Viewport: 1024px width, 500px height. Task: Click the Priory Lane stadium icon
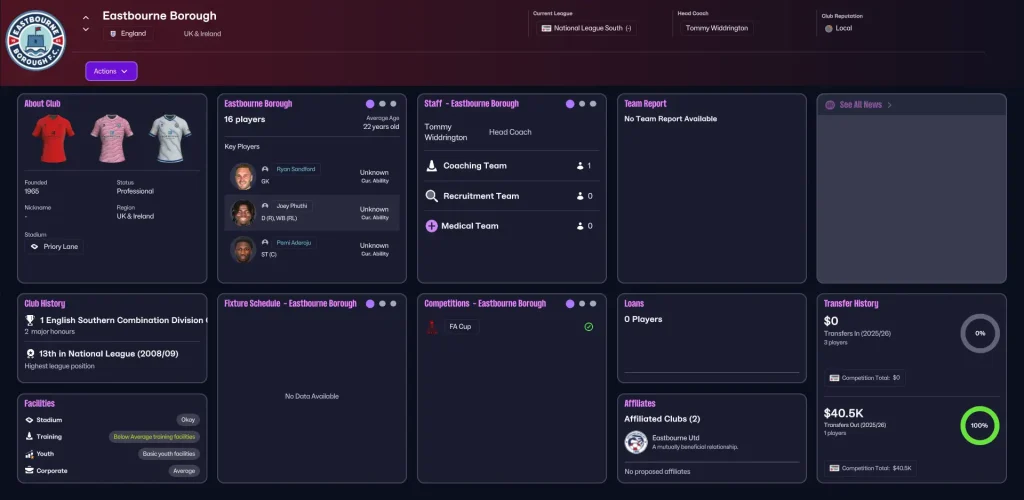tap(35, 247)
